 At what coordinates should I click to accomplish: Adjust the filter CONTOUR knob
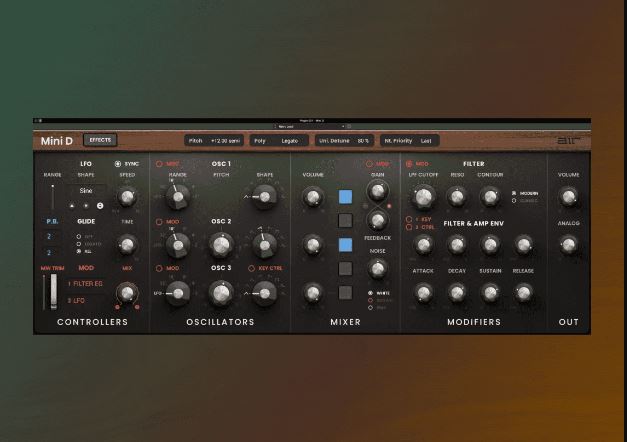pyautogui.click(x=490, y=196)
